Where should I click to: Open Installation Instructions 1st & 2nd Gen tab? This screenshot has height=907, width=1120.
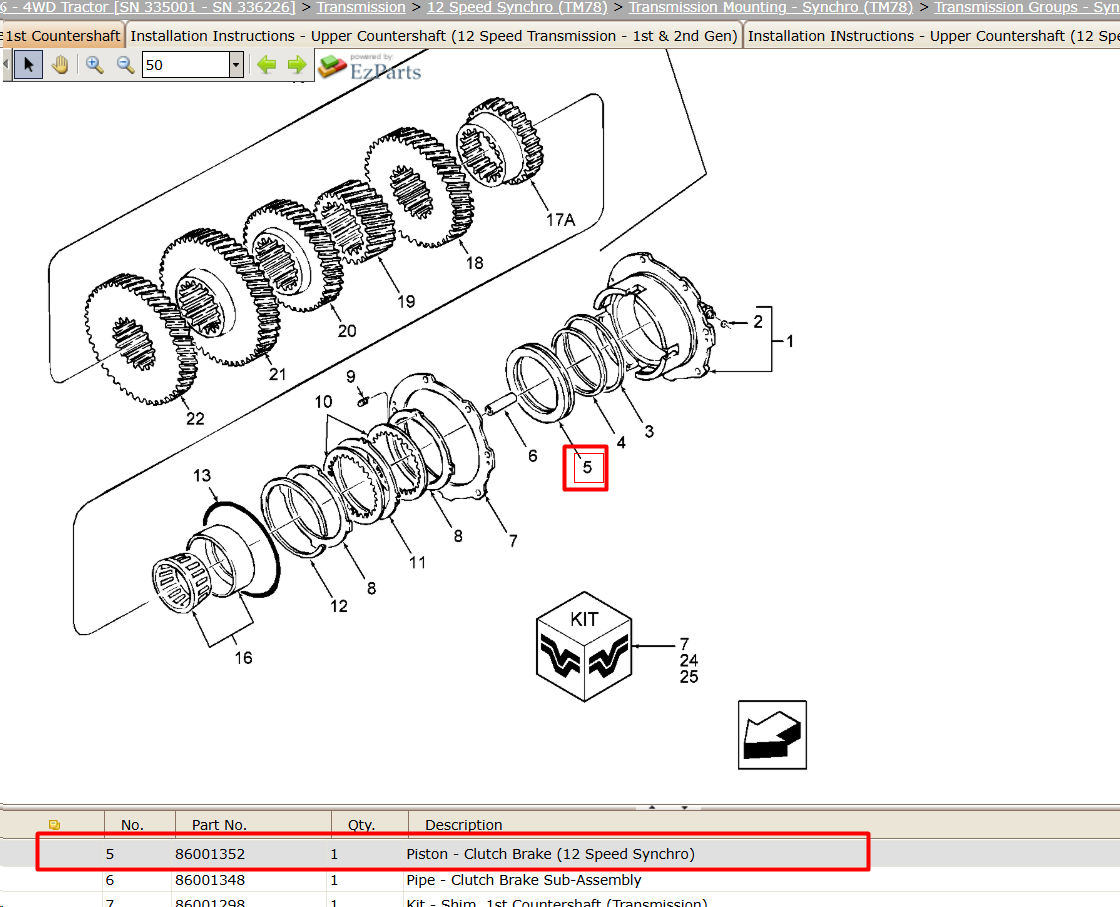pos(434,36)
